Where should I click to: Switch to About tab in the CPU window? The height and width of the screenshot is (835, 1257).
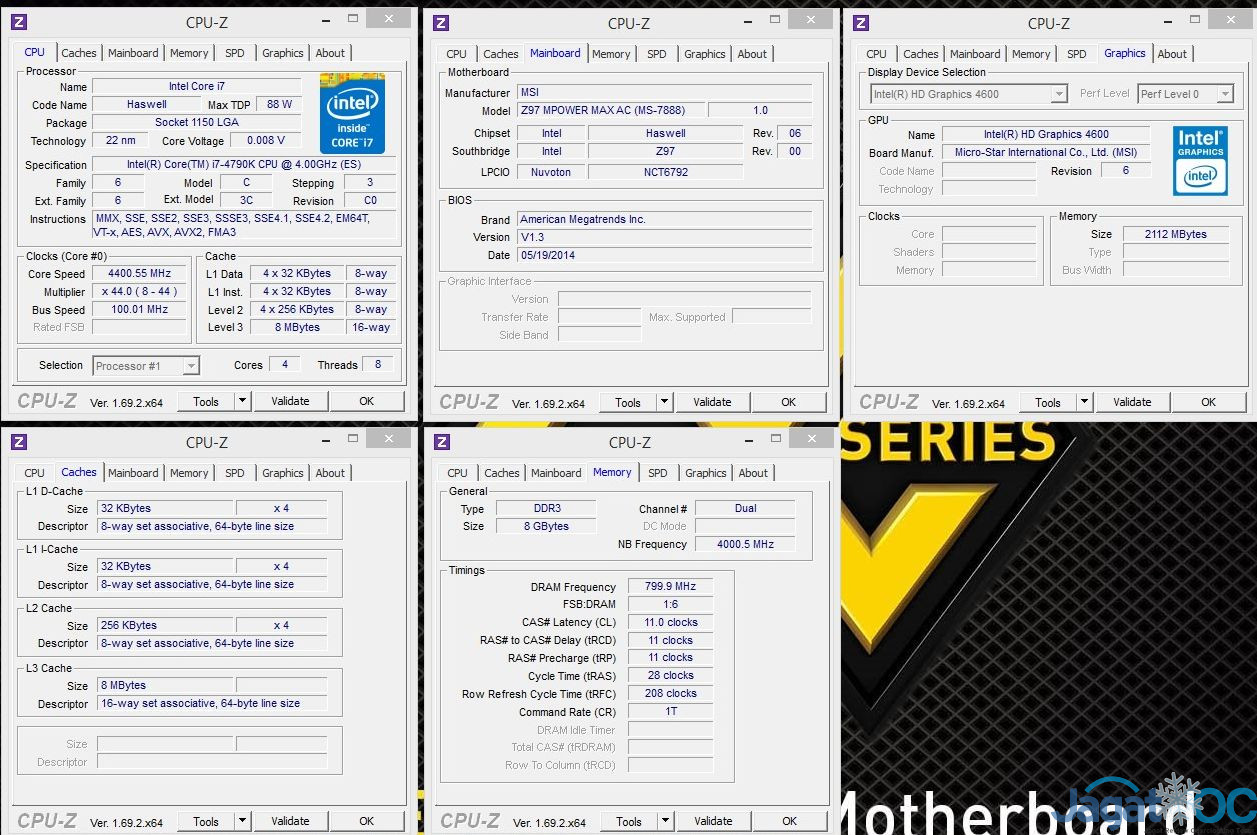(330, 53)
